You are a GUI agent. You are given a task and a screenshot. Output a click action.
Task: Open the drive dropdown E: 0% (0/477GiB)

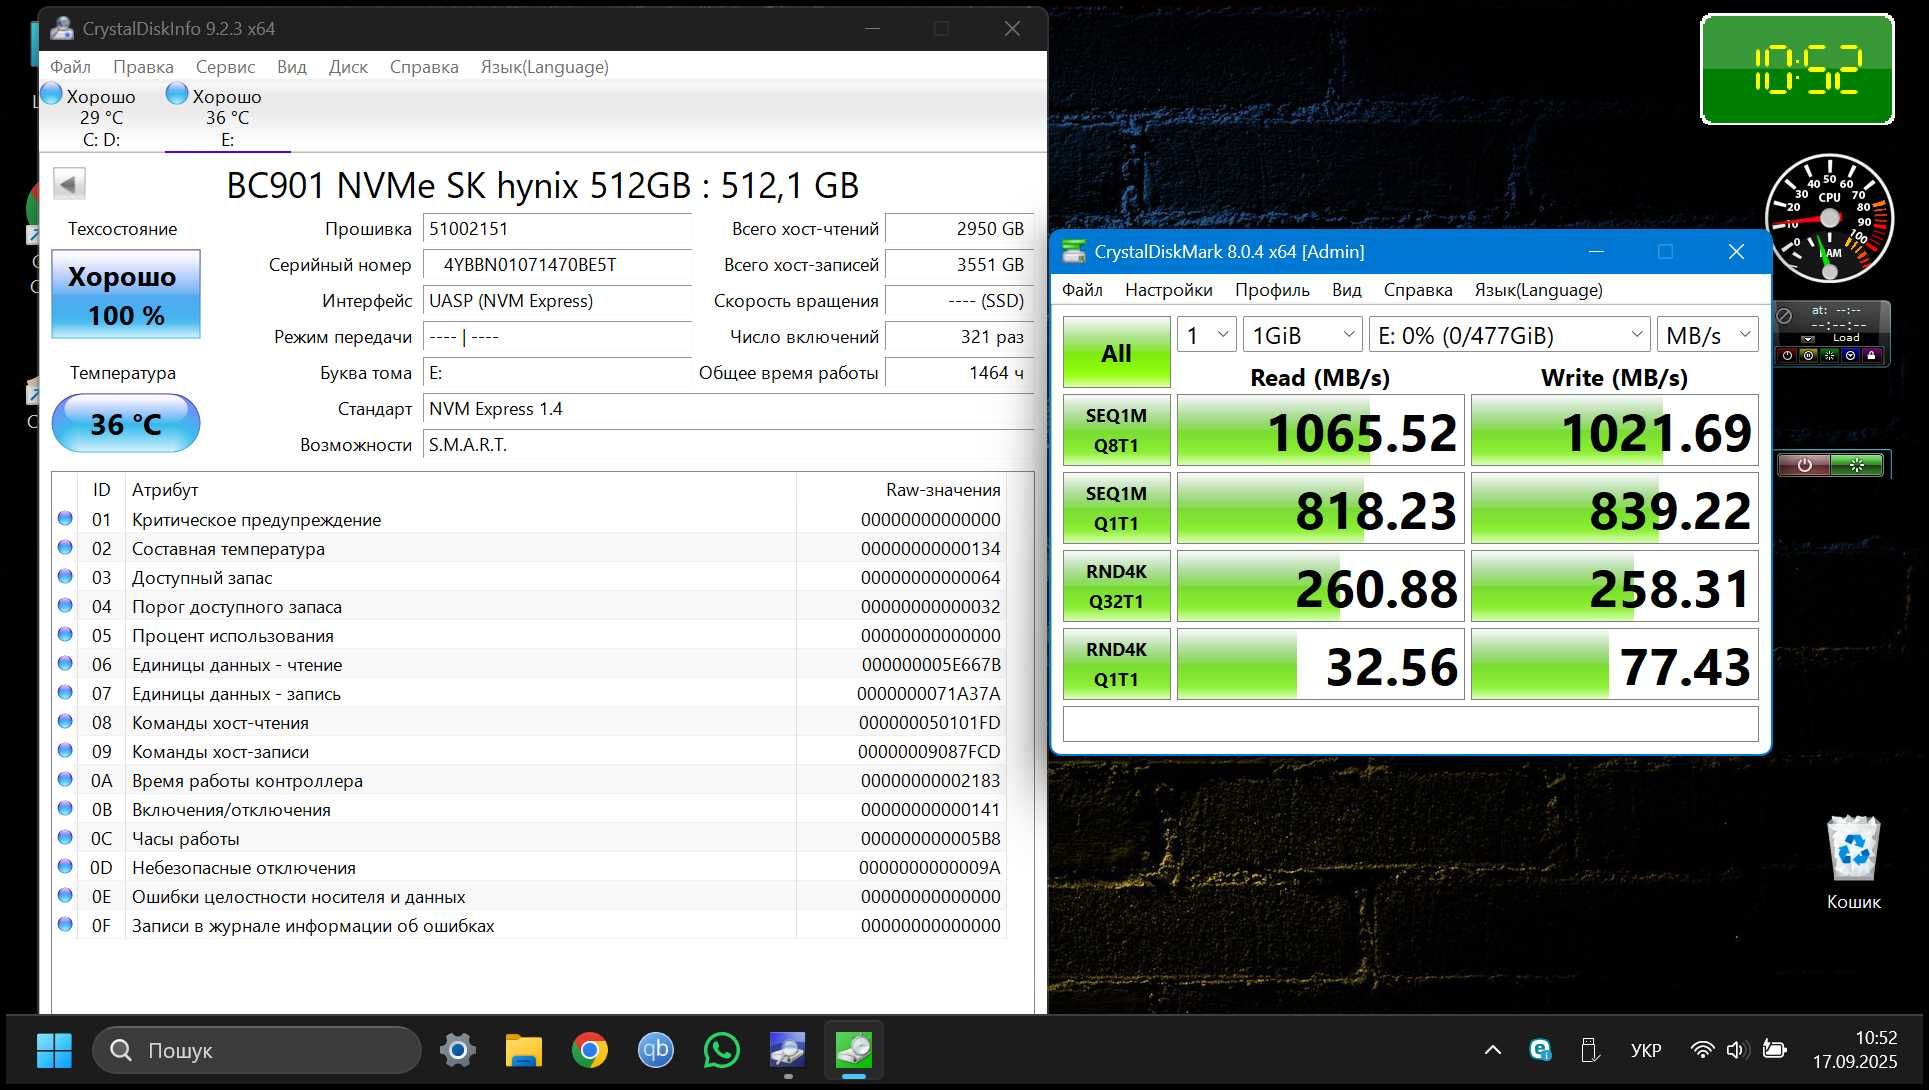1509,335
